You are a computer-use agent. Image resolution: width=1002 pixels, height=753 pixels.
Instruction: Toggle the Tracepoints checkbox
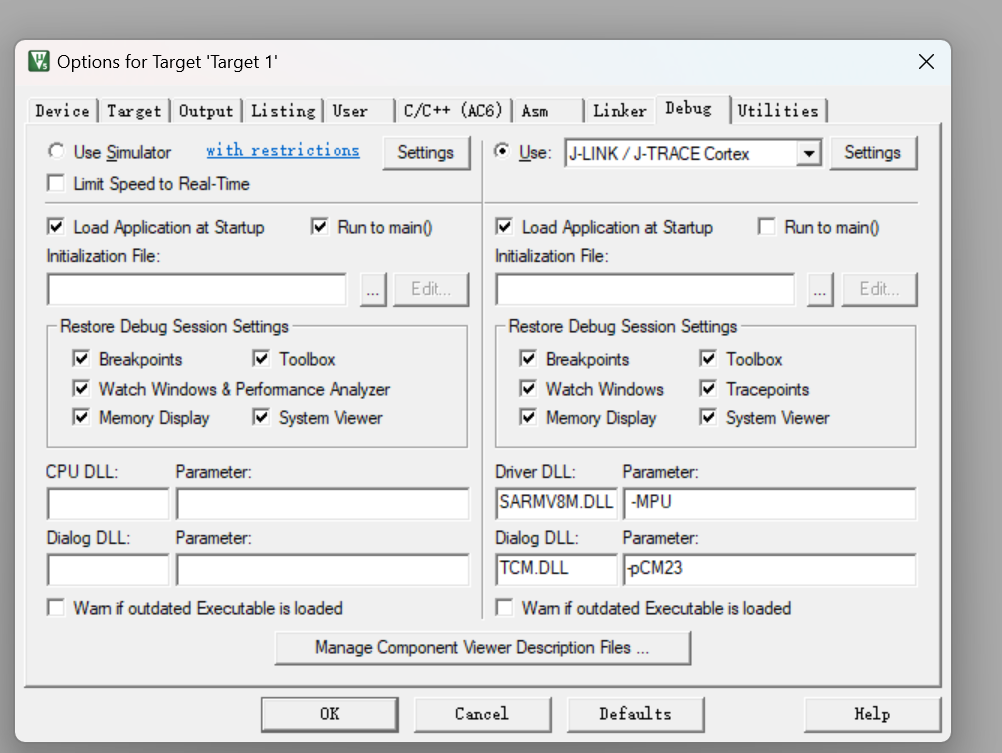click(x=708, y=389)
